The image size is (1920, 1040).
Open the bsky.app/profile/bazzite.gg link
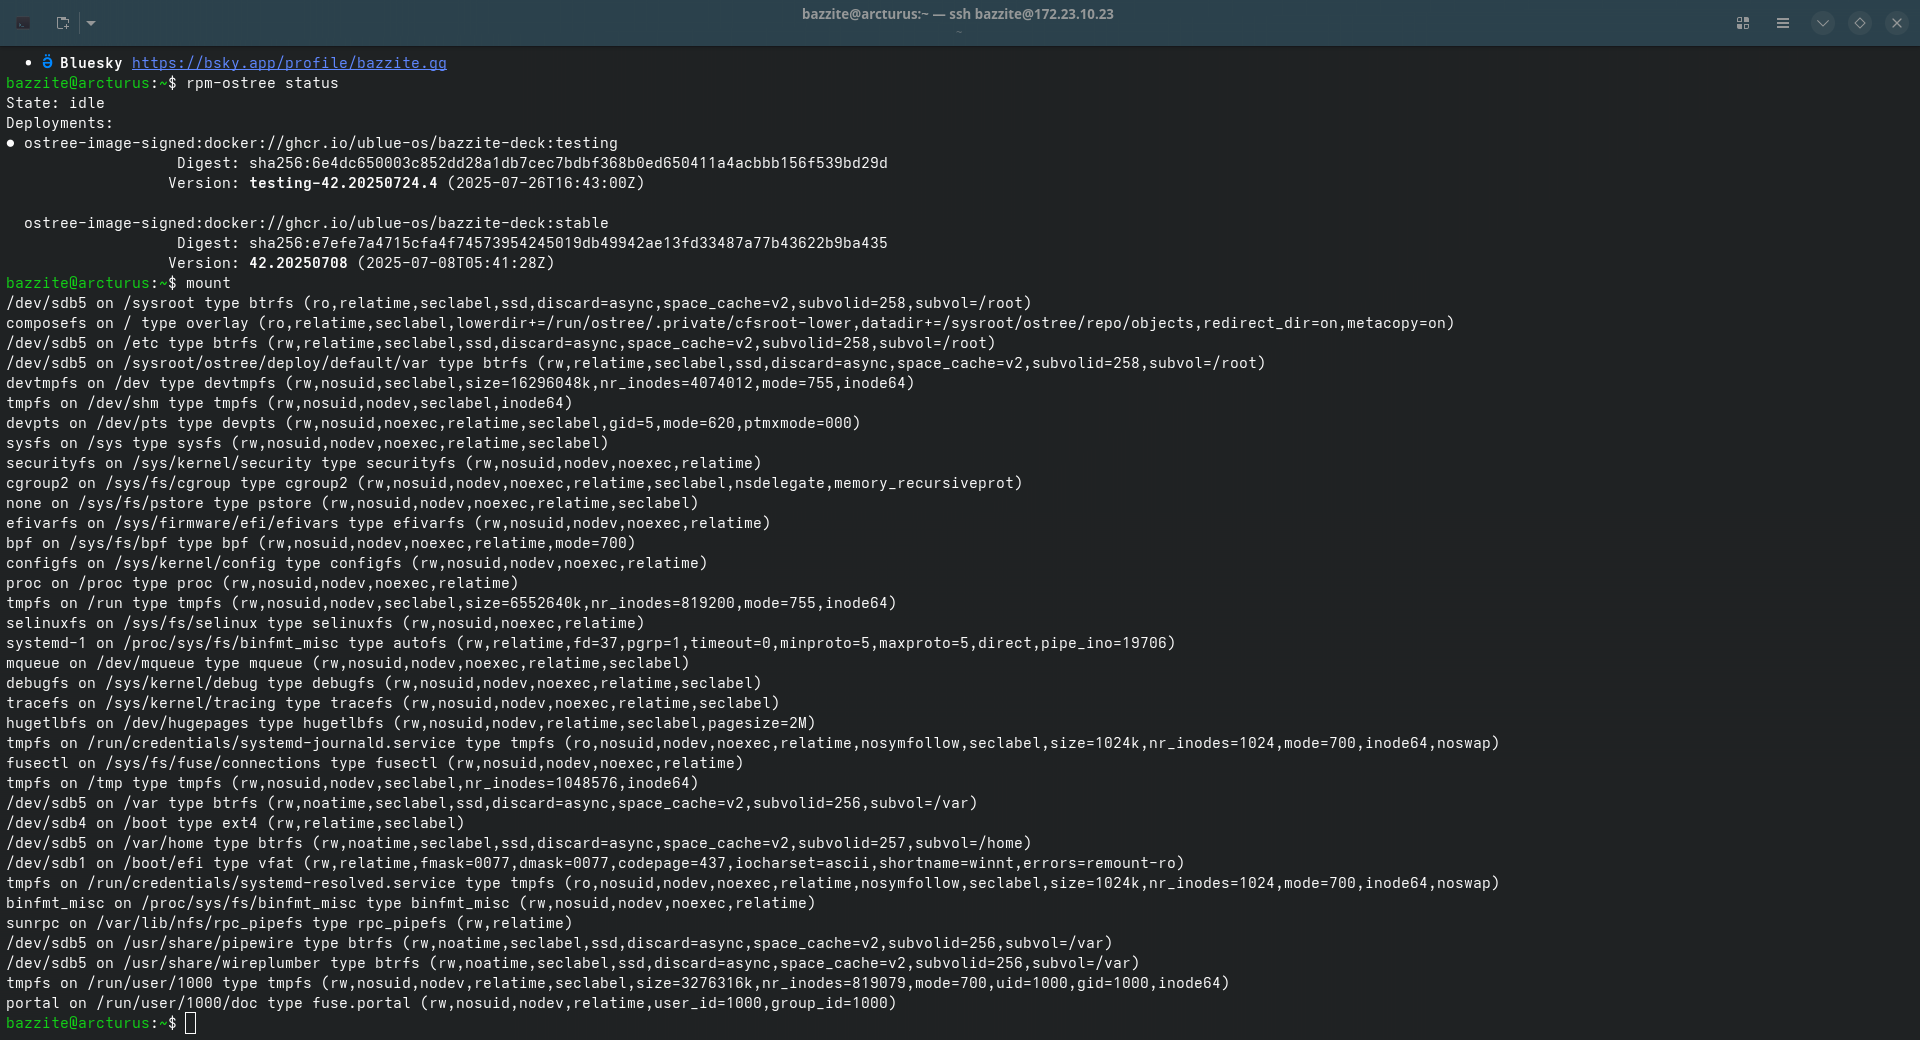pos(289,63)
